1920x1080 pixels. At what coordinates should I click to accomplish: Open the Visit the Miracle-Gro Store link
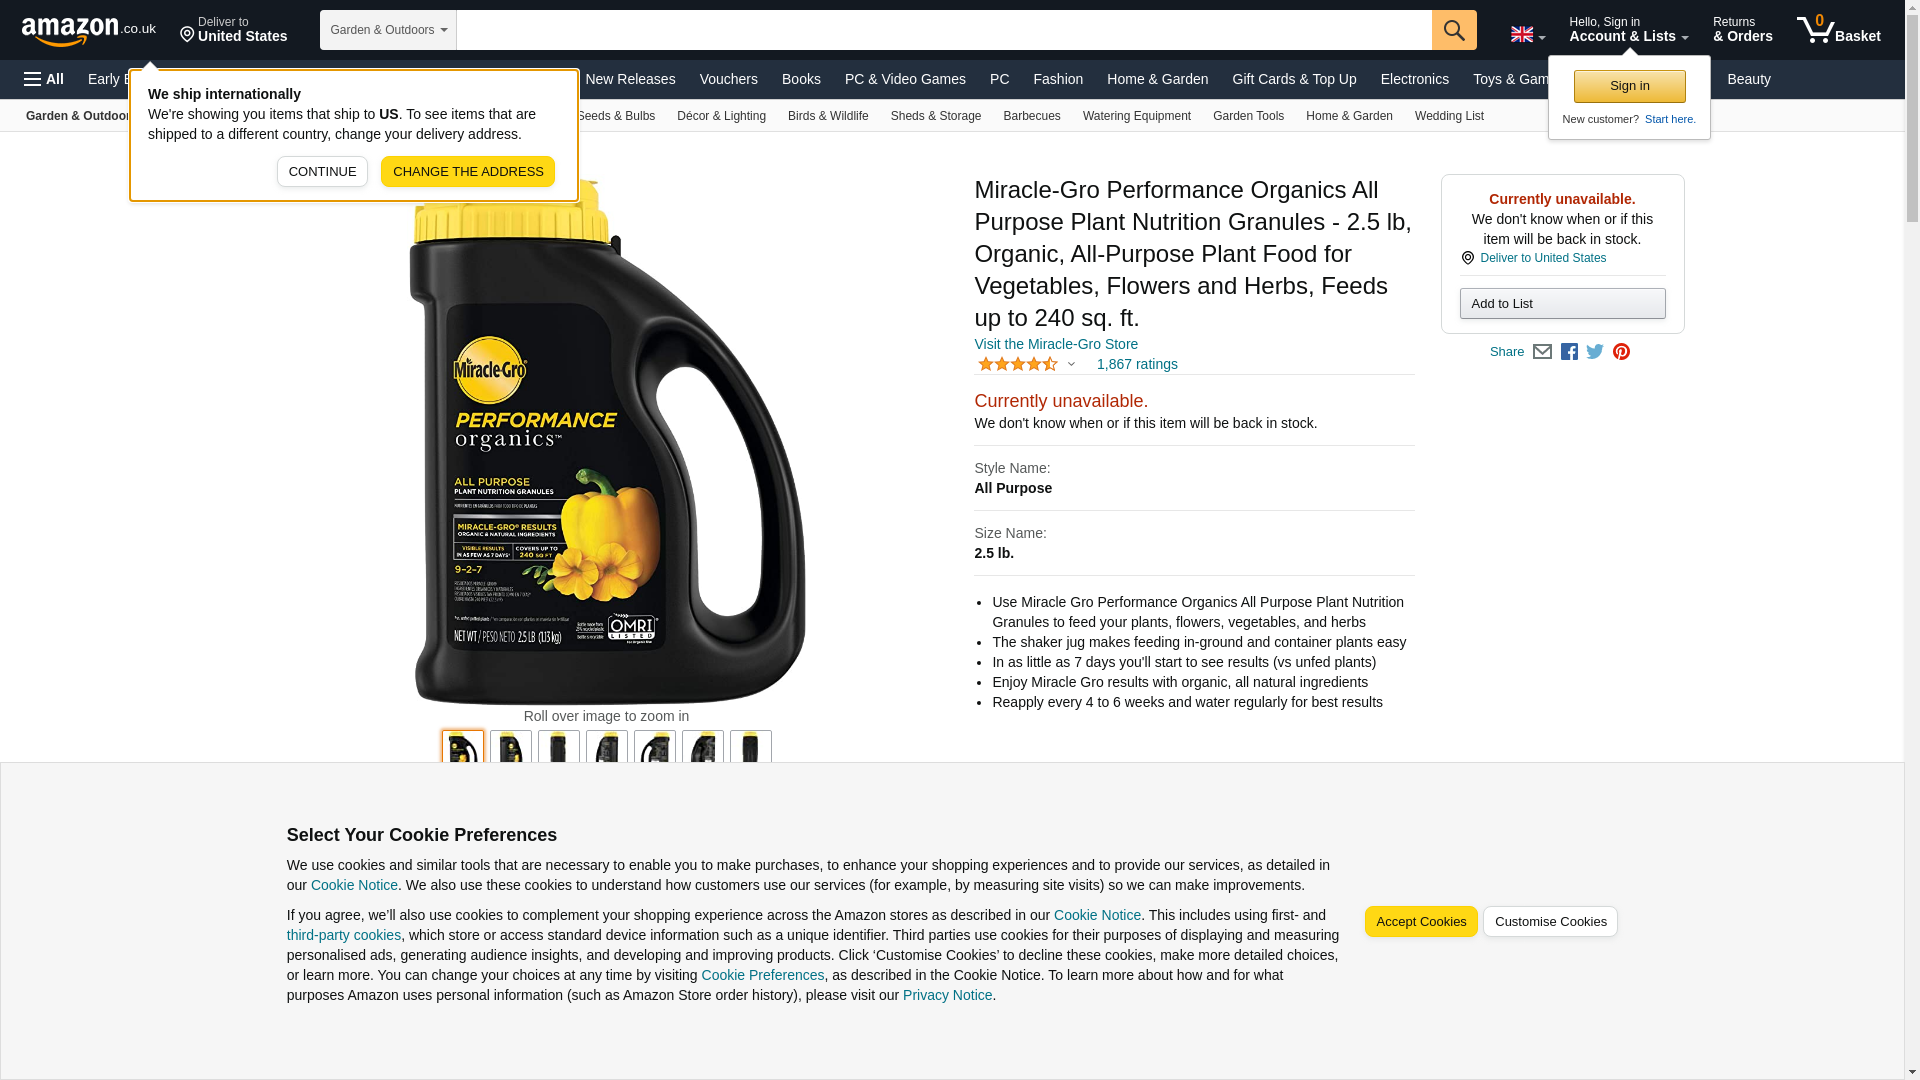(1056, 344)
